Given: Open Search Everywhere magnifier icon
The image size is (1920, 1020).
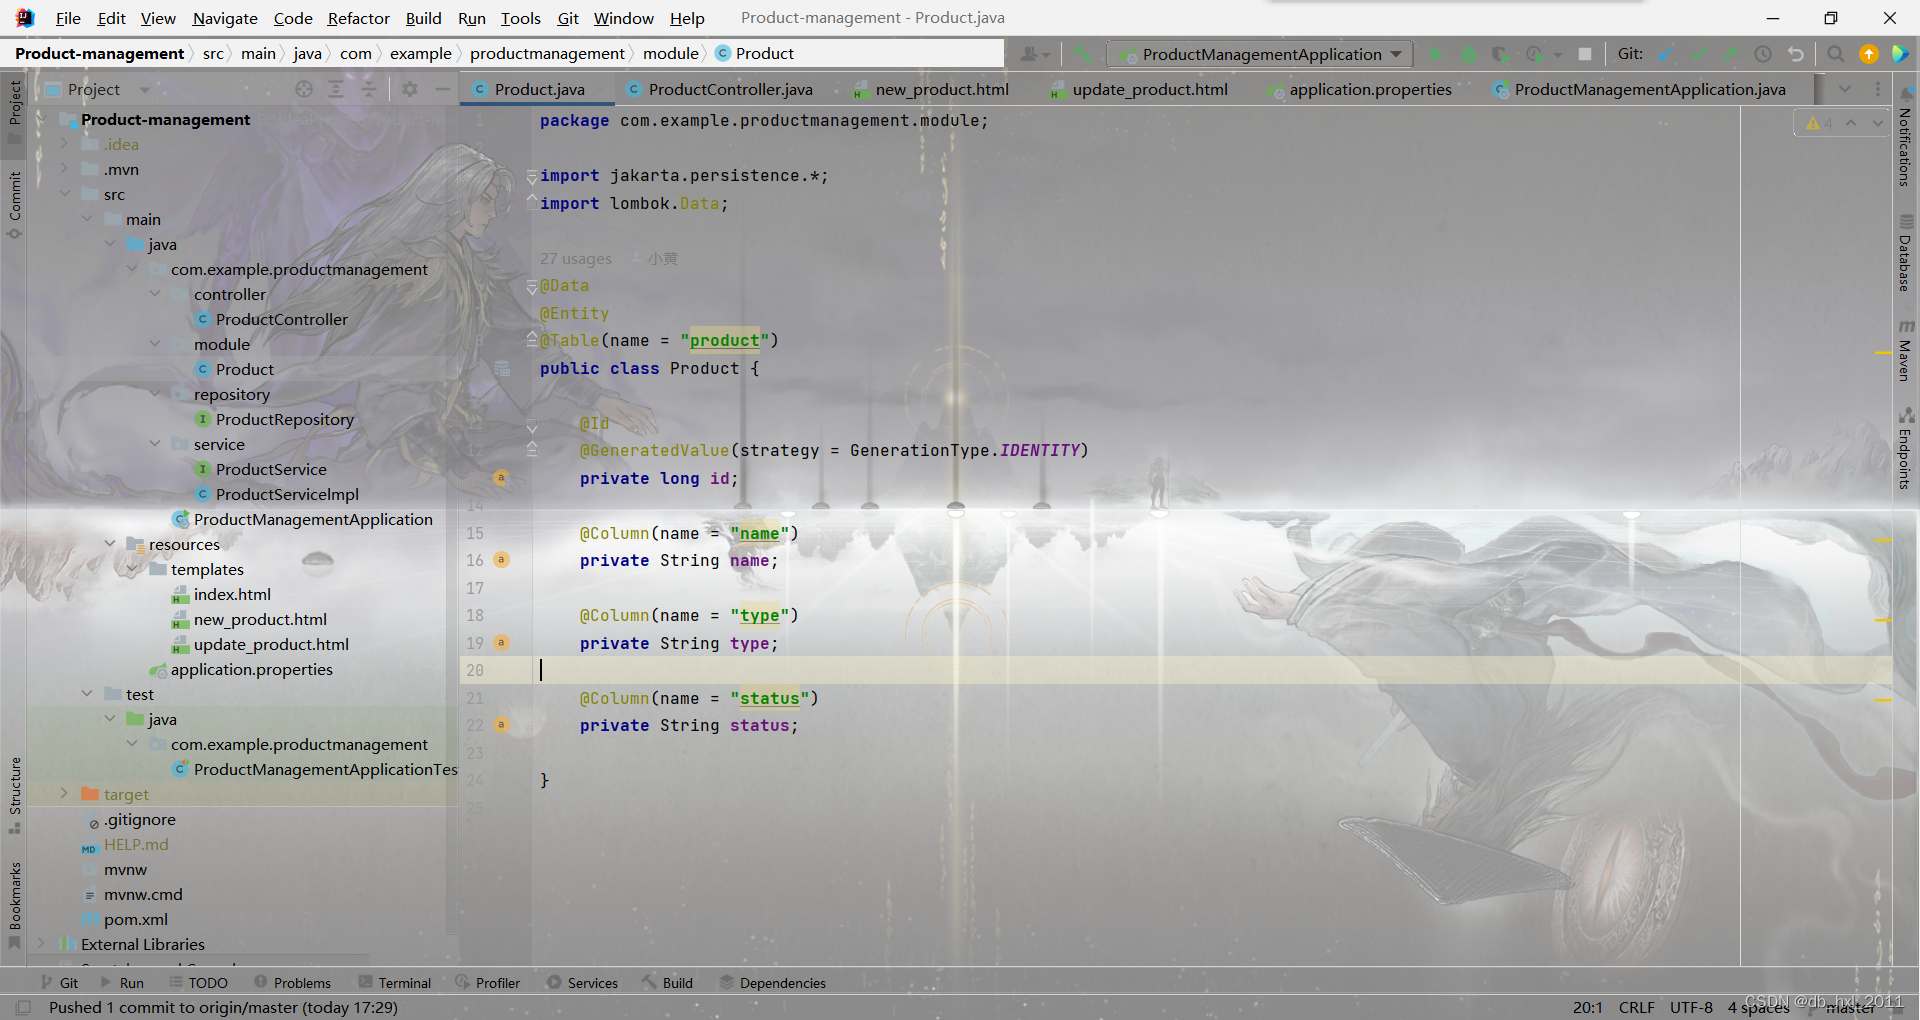Looking at the screenshot, I should point(1836,54).
